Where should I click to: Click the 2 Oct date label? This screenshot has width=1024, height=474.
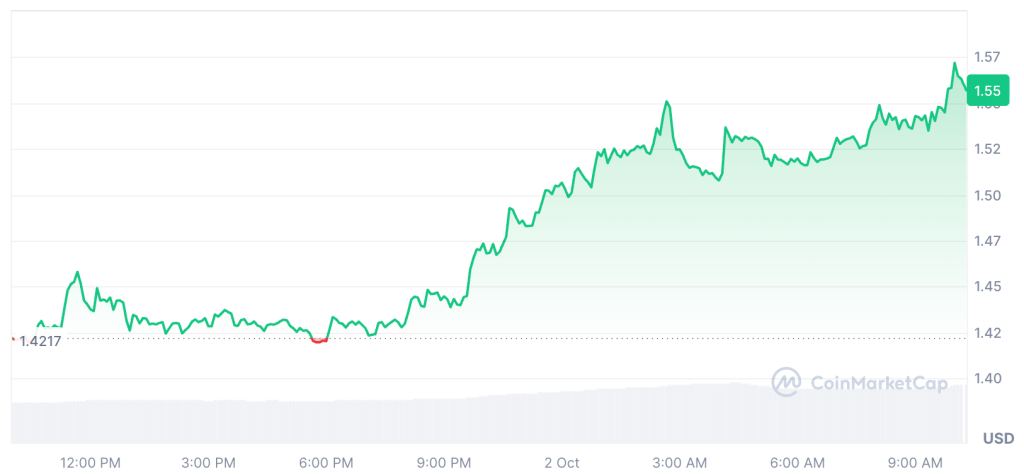coord(562,462)
